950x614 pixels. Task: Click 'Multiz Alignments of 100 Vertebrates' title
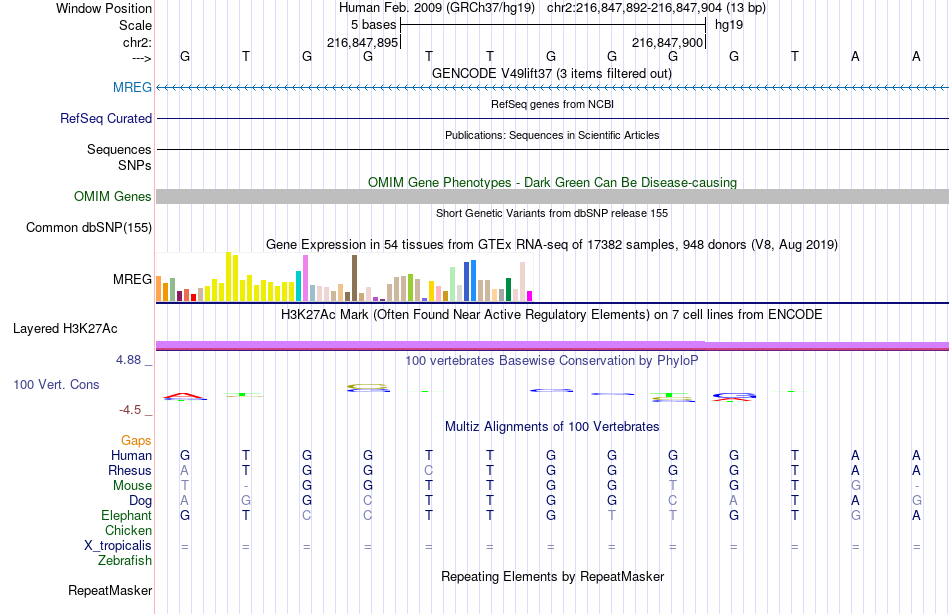[x=552, y=427]
